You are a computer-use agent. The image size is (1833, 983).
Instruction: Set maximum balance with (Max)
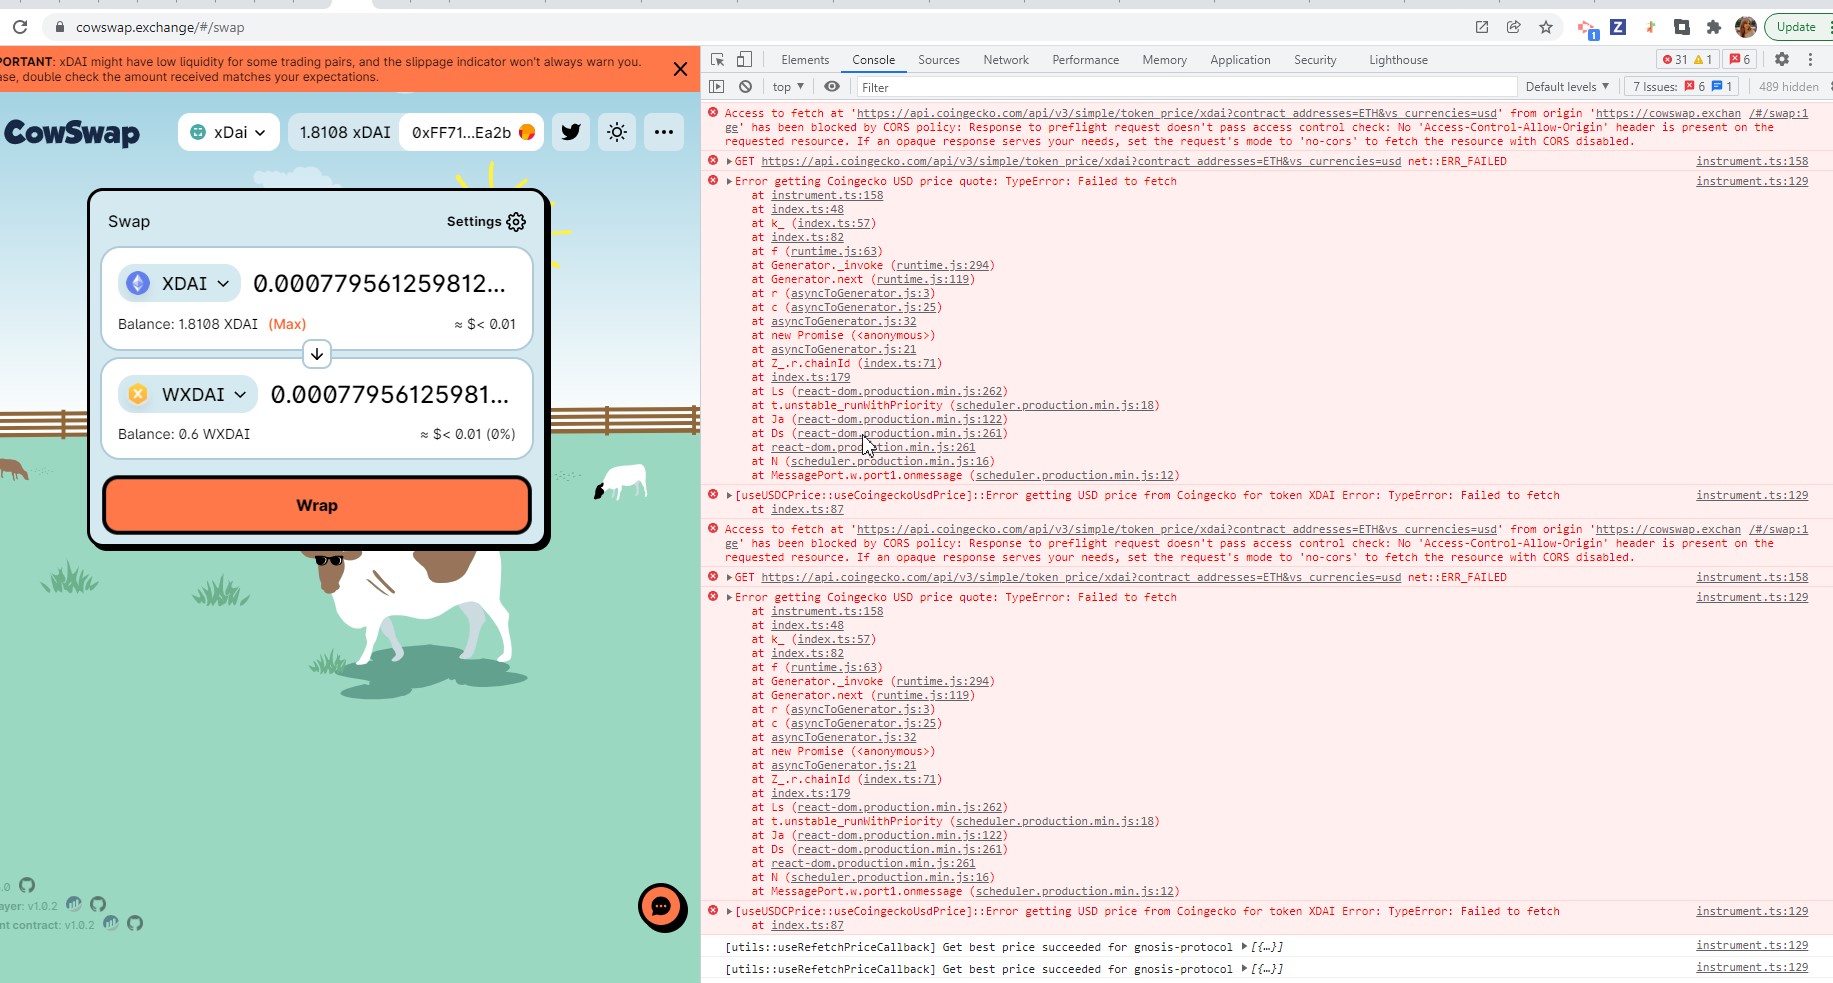(287, 324)
